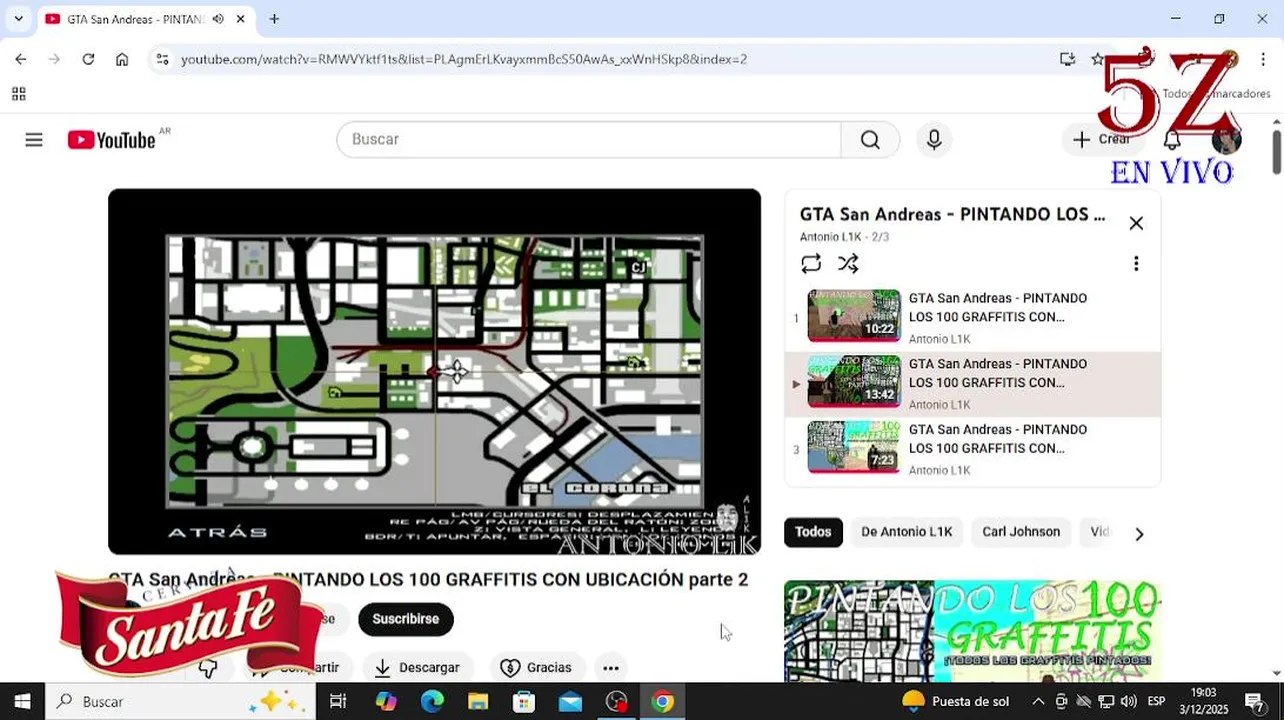Image resolution: width=1284 pixels, height=720 pixels.
Task: Select the Carl Johnson chip
Action: click(1021, 532)
